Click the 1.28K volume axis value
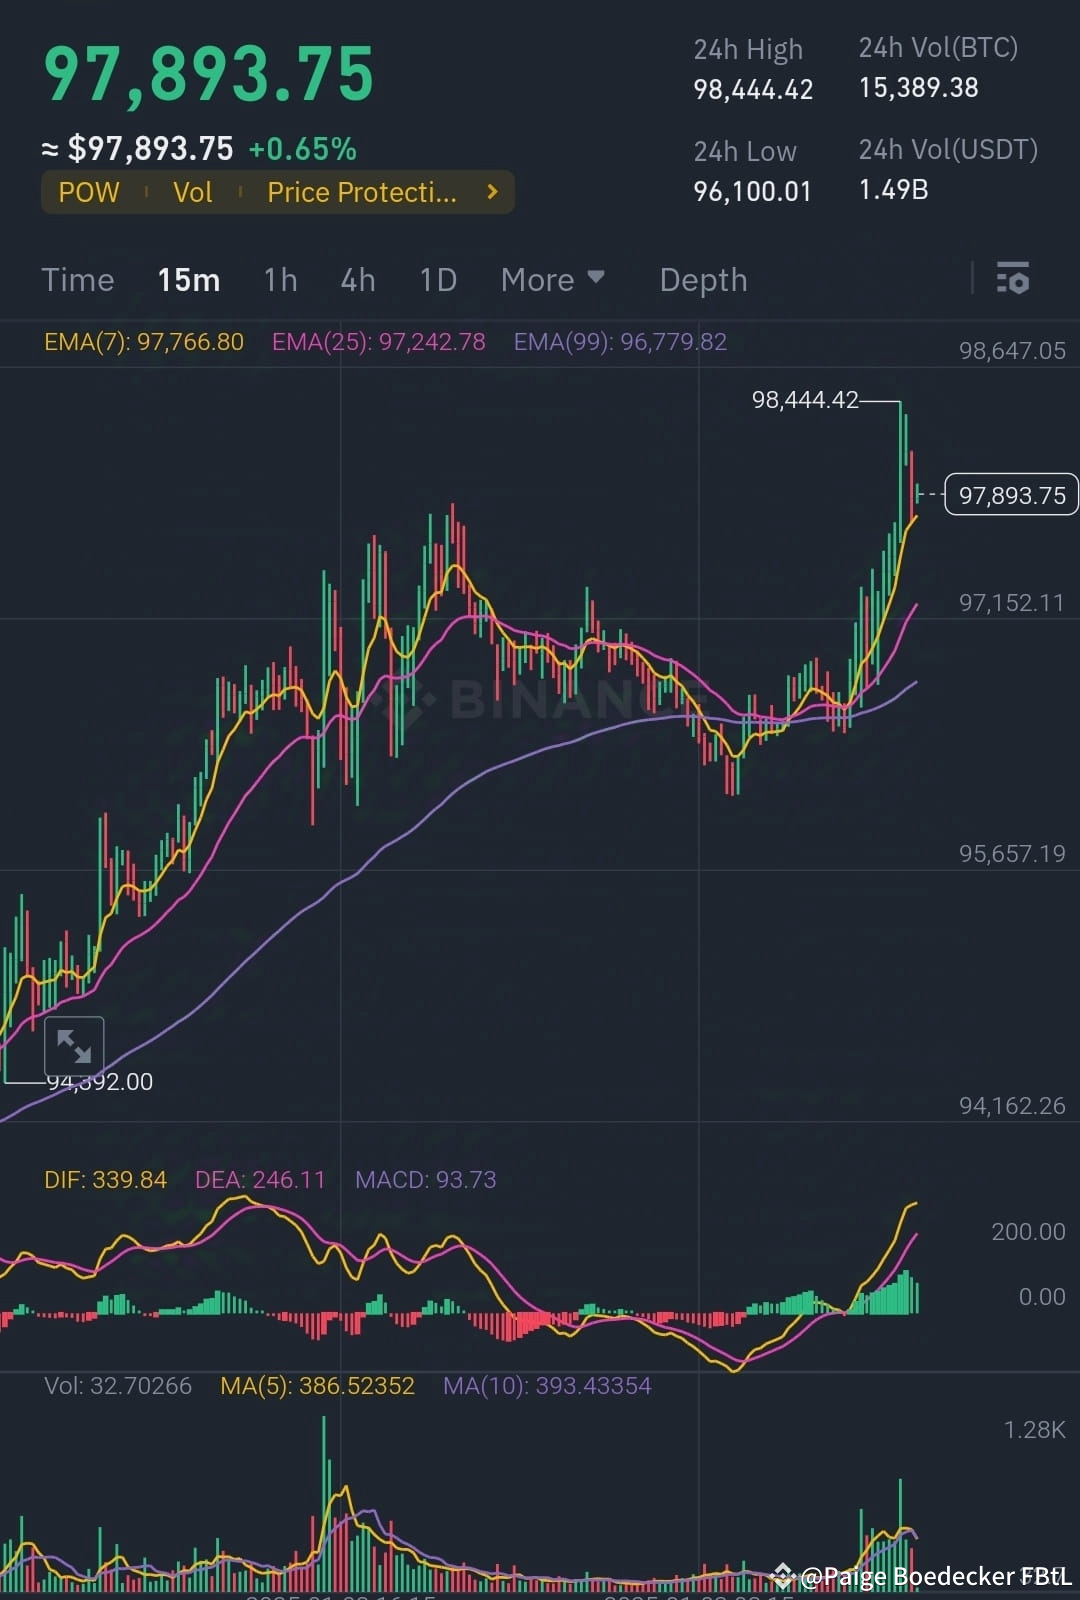 point(1035,1430)
